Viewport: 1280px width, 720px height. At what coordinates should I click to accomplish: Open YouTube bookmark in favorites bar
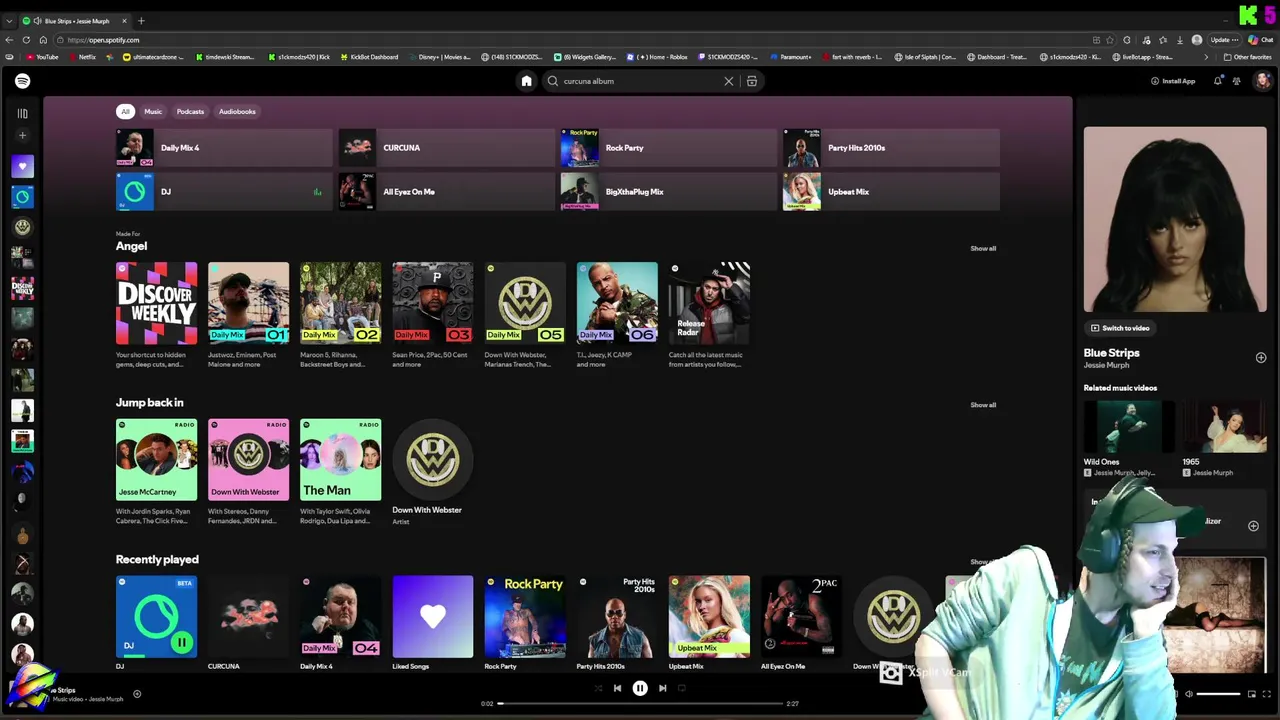[43, 57]
